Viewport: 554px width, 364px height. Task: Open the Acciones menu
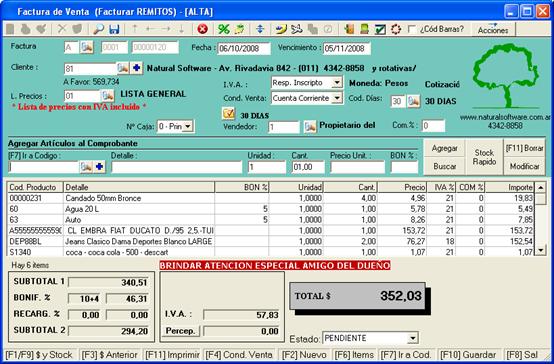(x=493, y=29)
